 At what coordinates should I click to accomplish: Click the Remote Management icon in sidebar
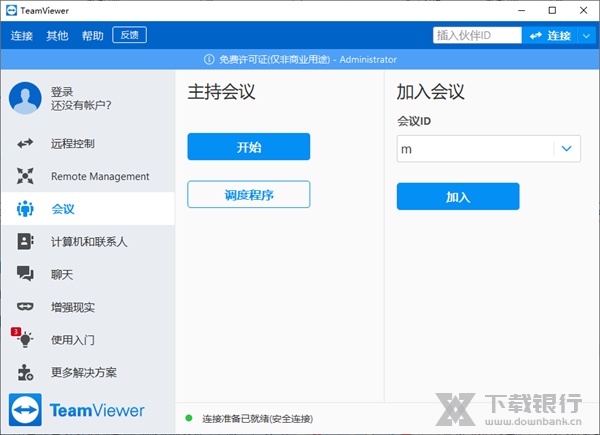click(25, 176)
